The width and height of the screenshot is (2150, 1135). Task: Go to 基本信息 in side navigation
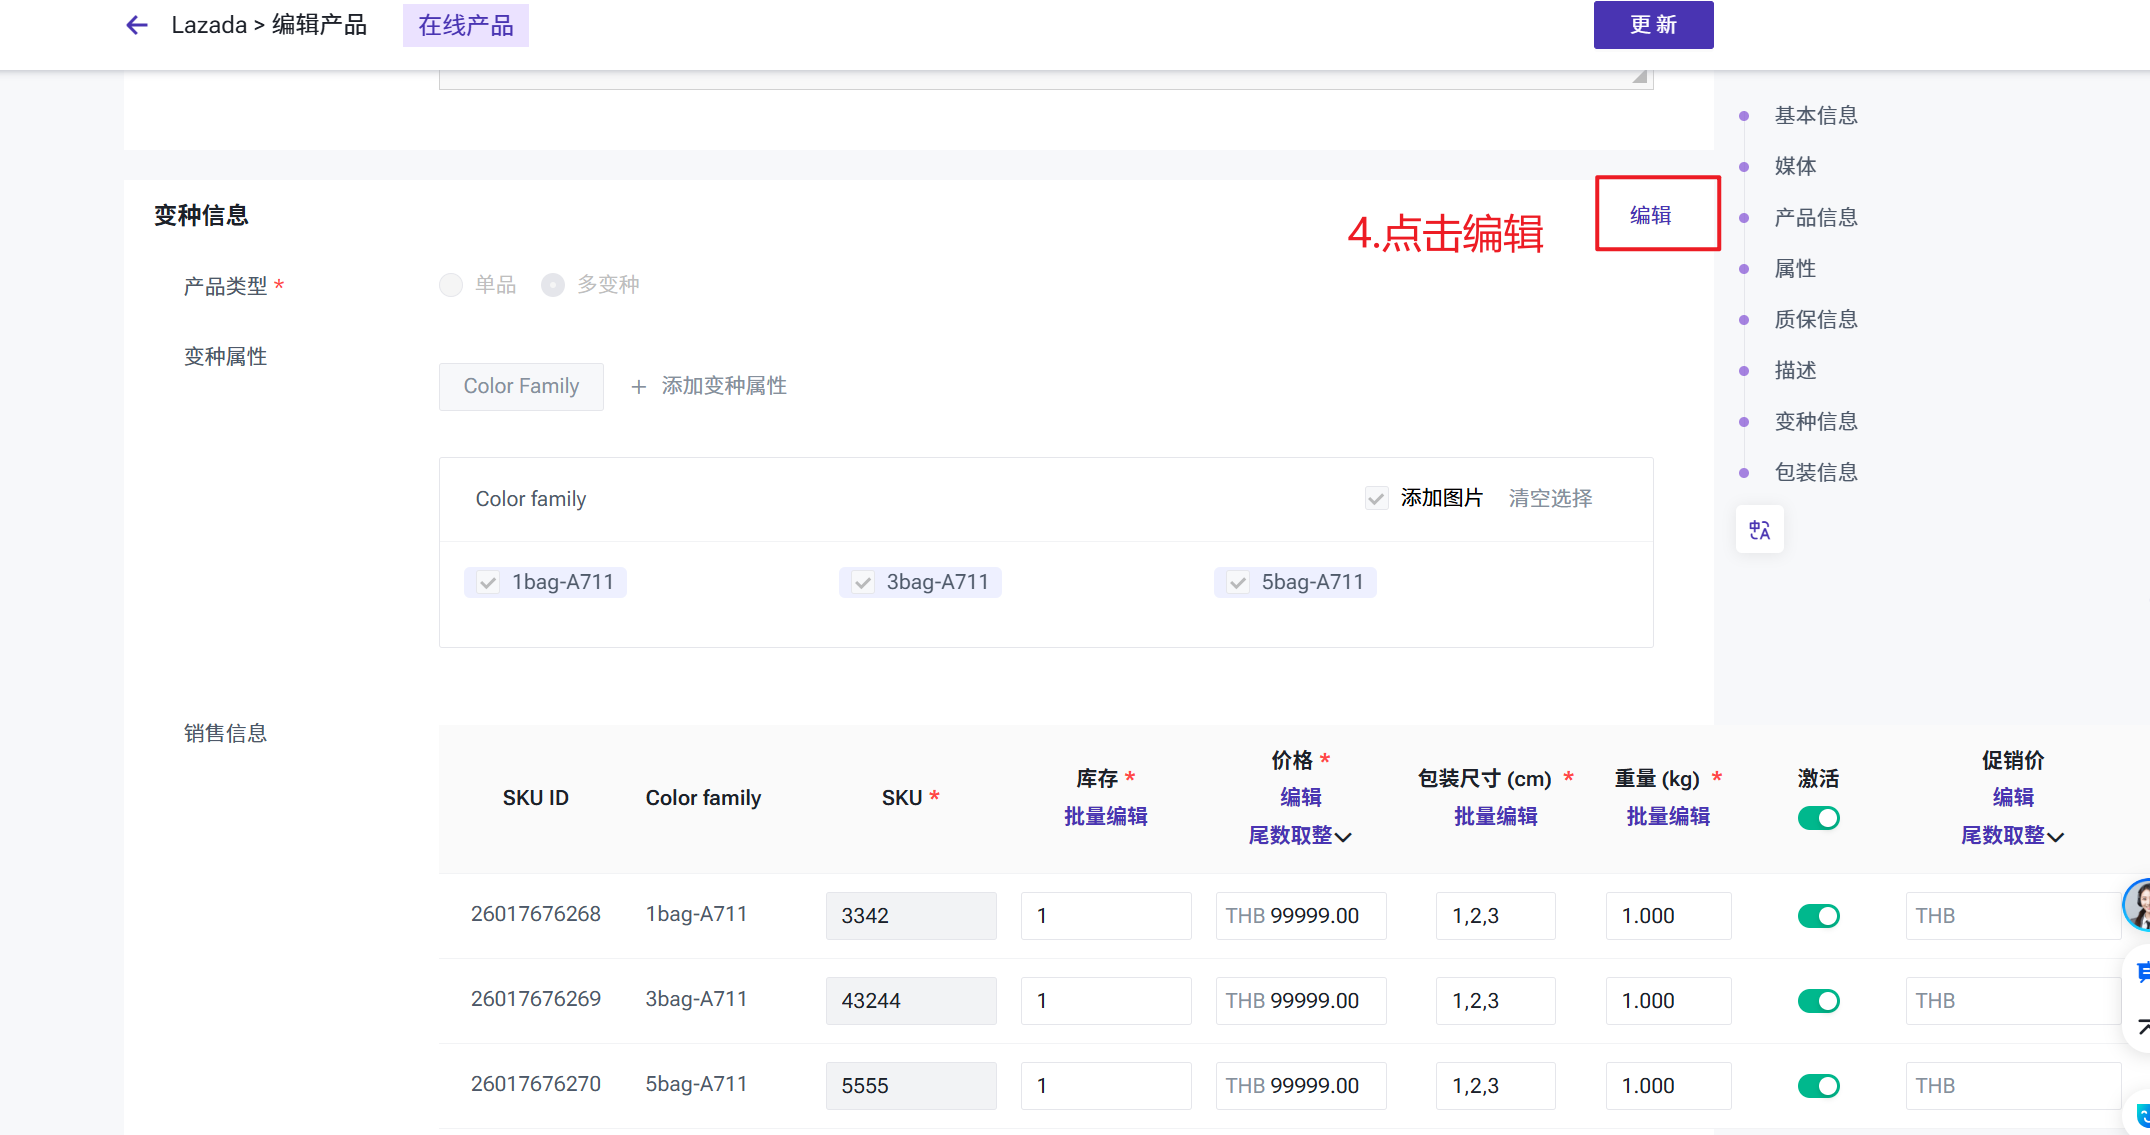coord(1815,116)
